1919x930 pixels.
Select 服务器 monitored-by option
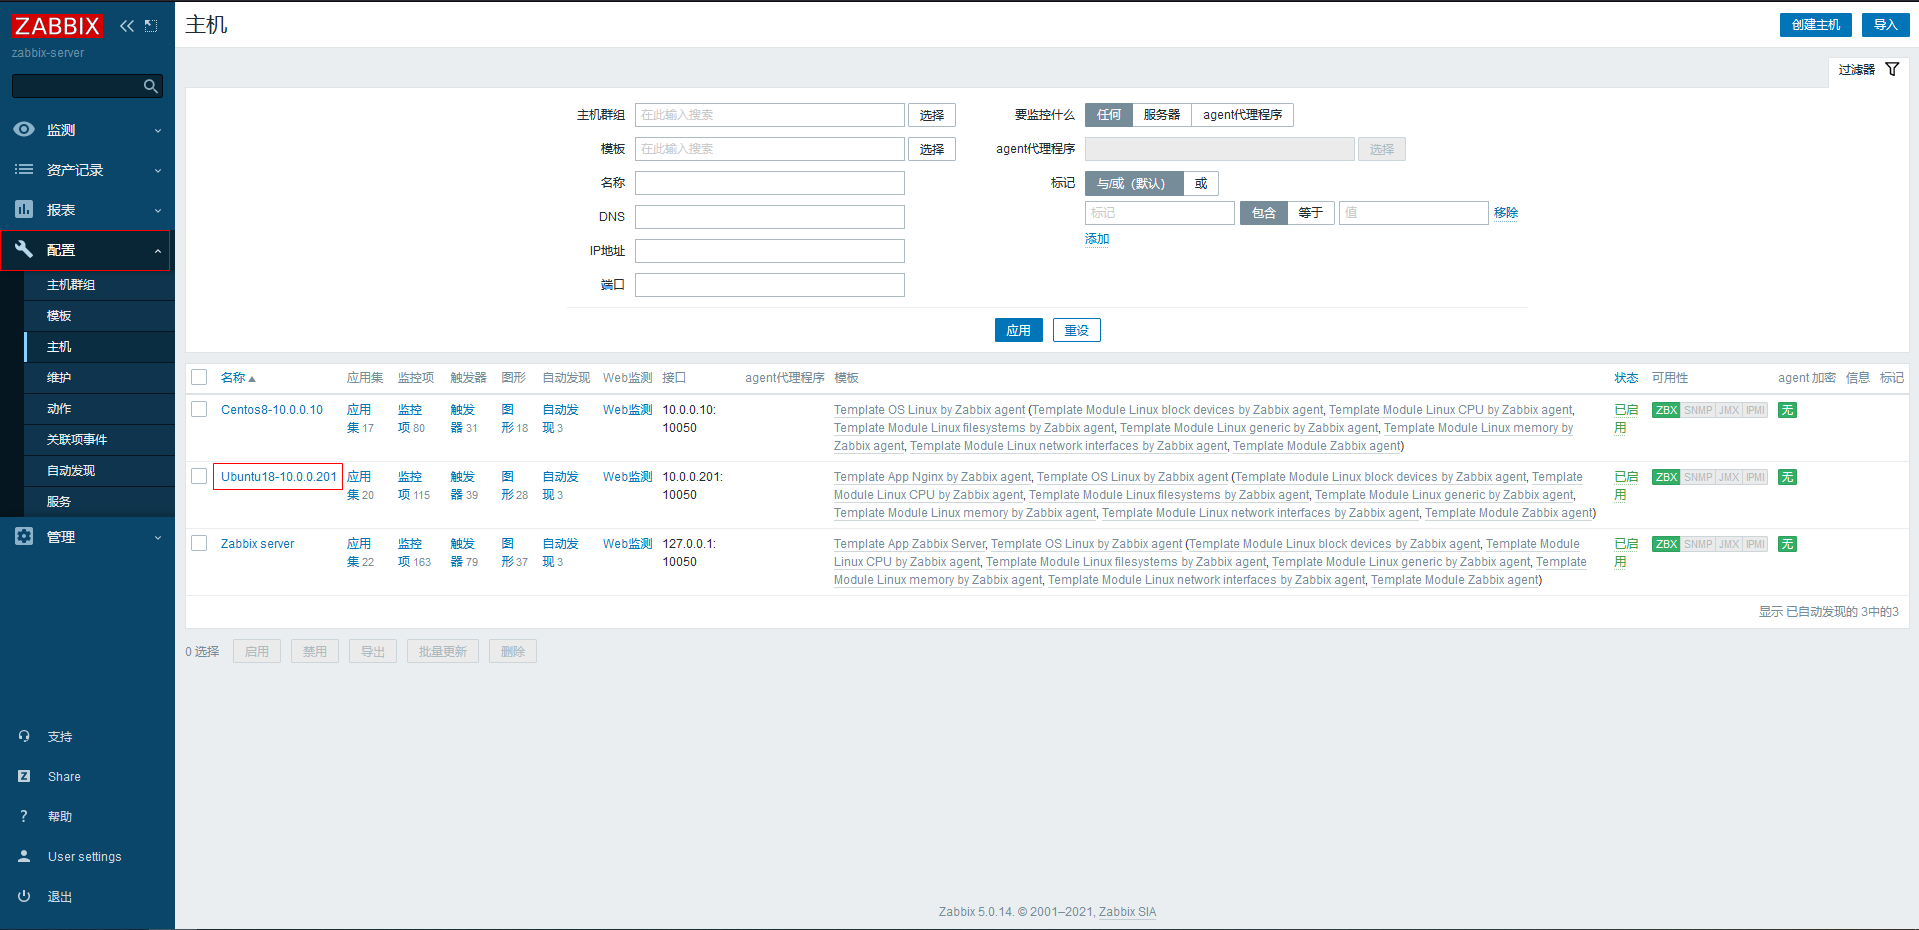1162,115
